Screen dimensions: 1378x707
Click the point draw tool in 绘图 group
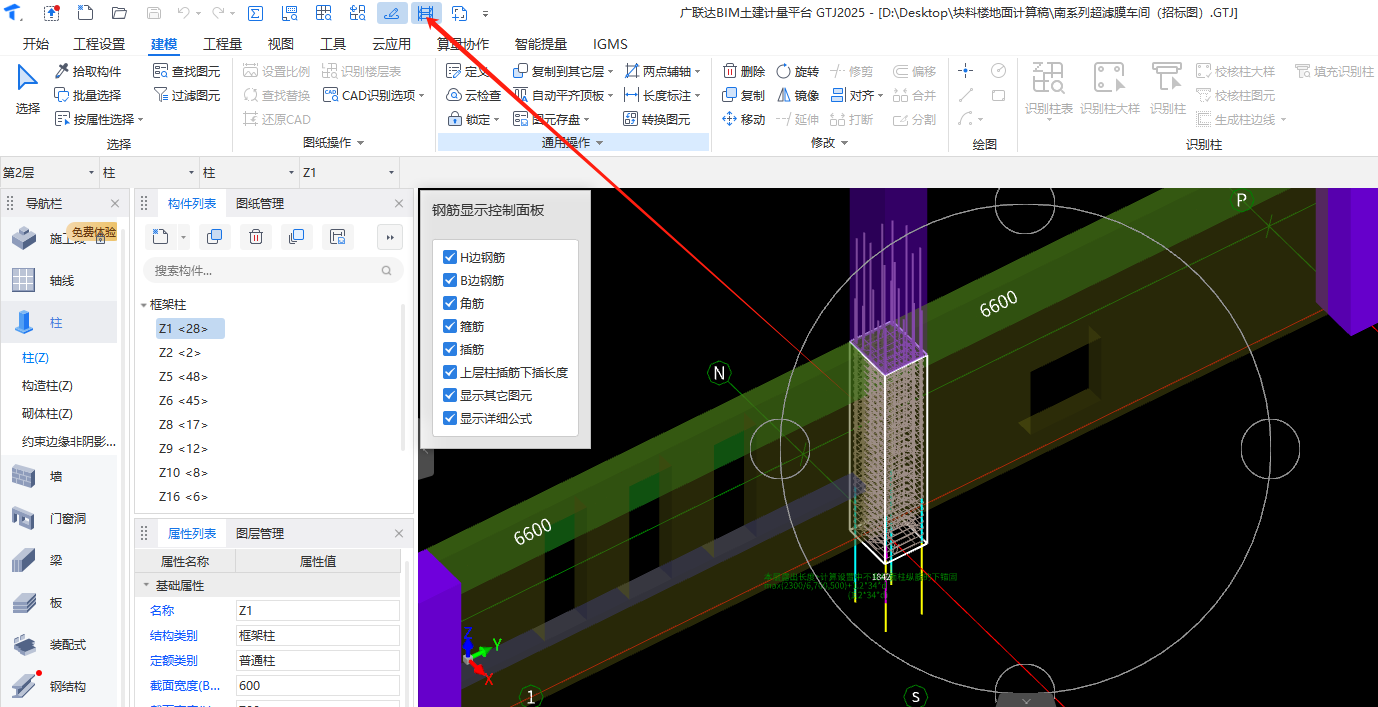[965, 71]
